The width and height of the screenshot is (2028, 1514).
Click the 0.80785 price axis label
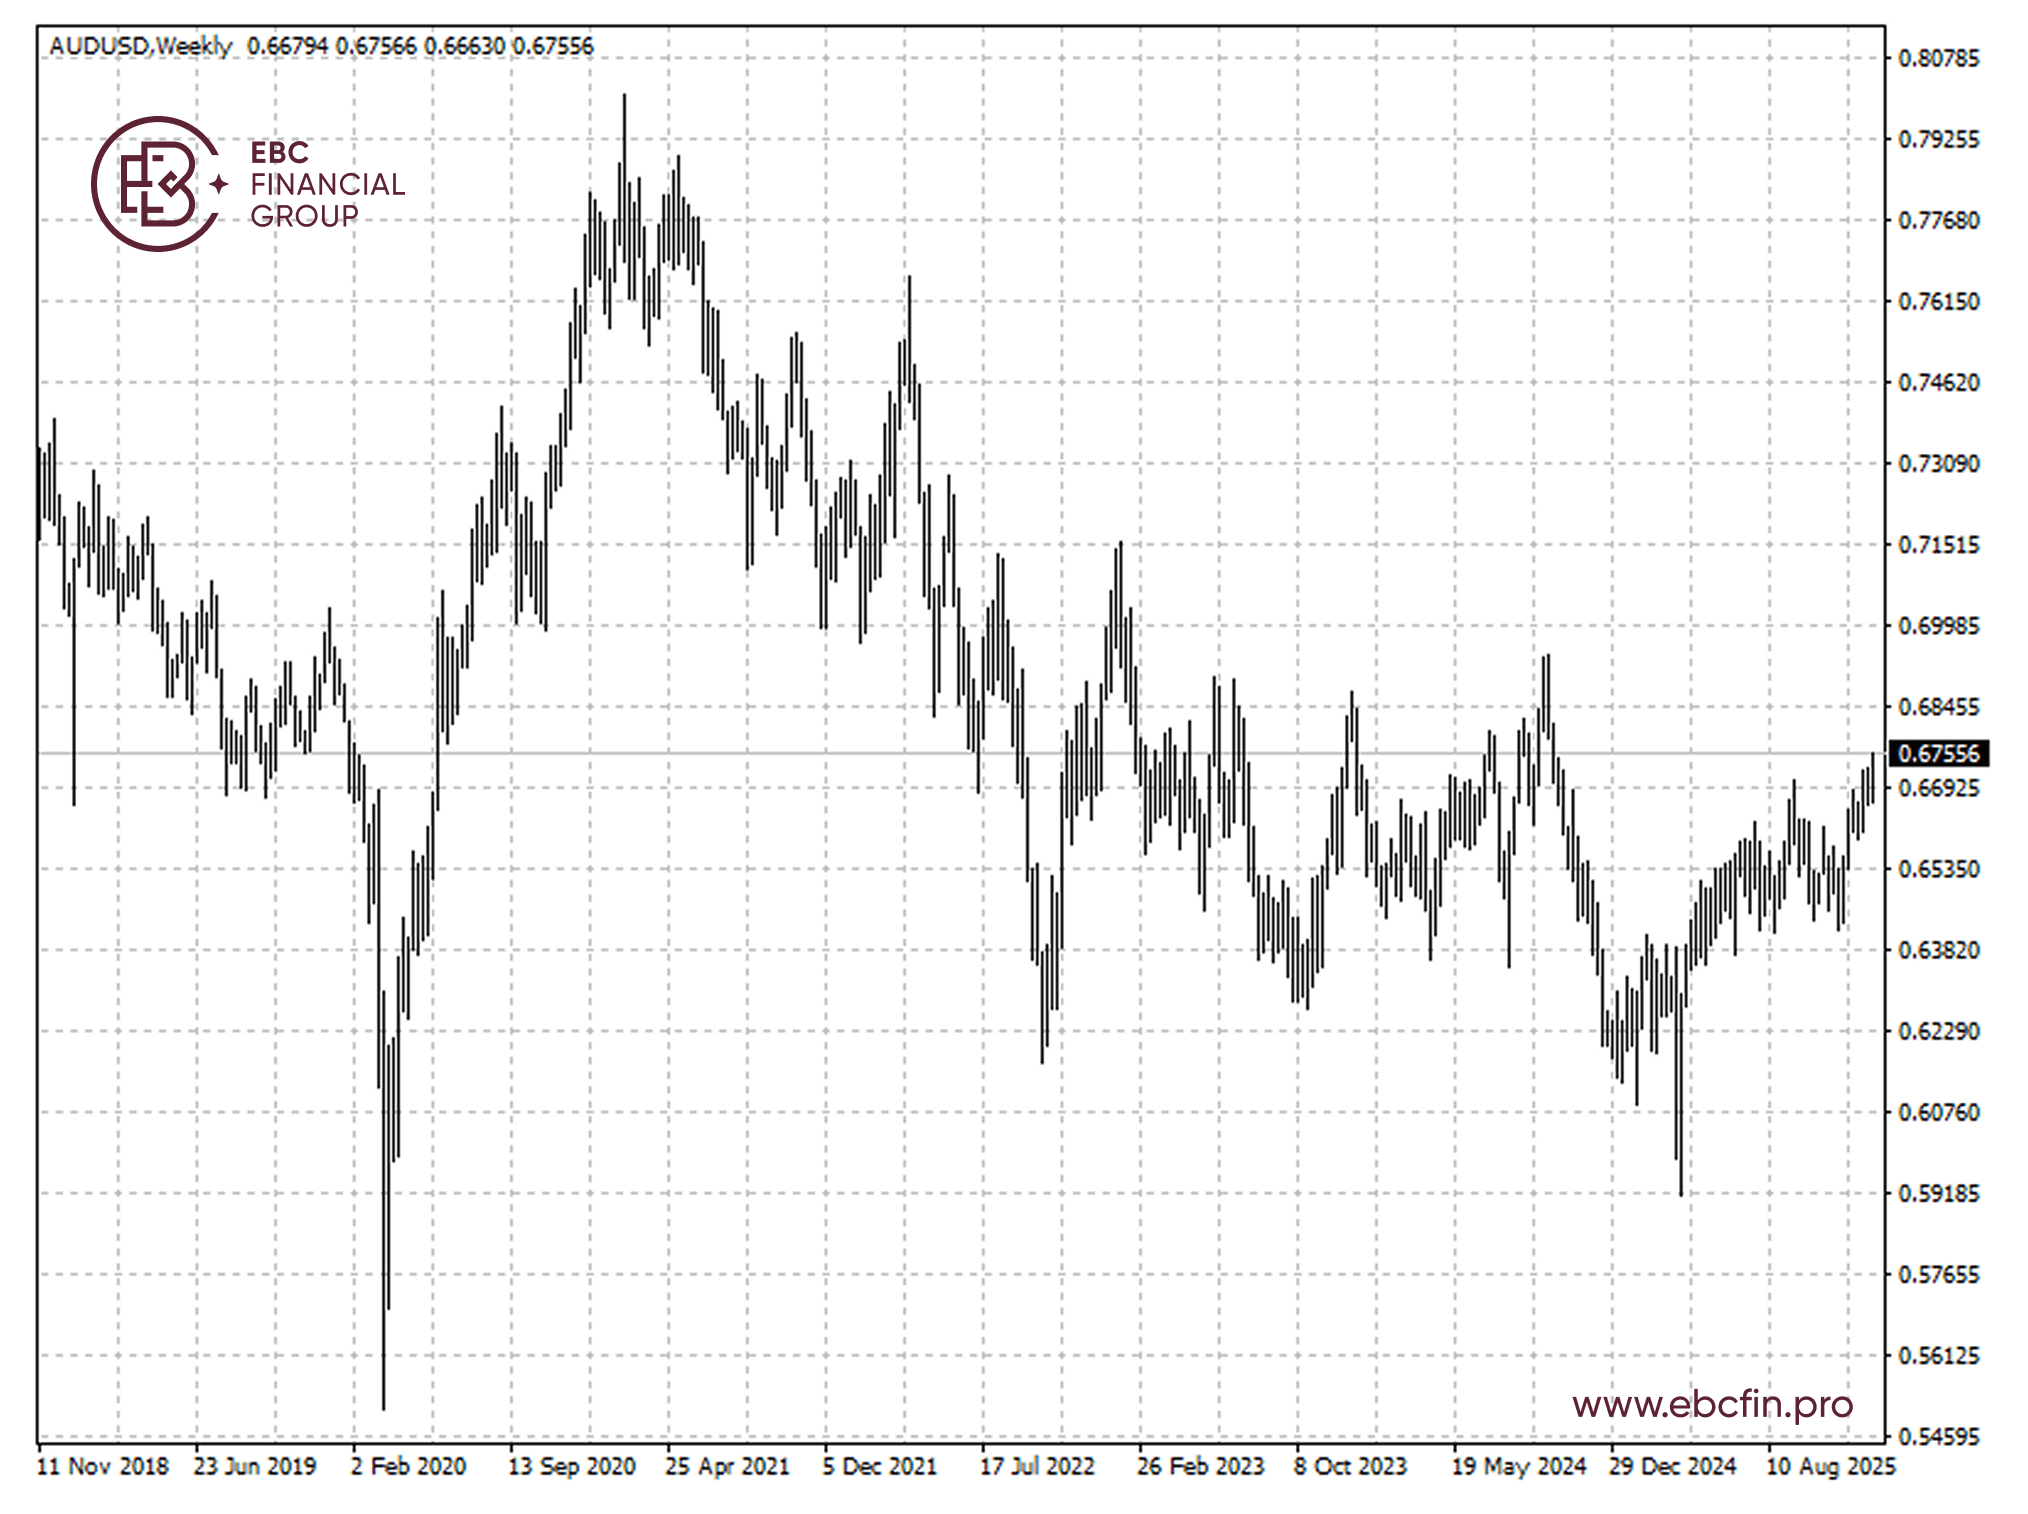(1938, 58)
